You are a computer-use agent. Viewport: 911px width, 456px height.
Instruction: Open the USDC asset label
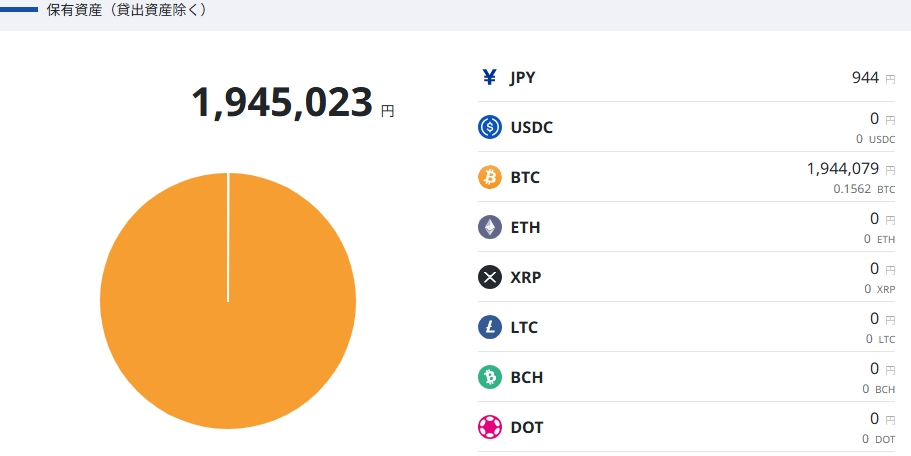pos(531,128)
